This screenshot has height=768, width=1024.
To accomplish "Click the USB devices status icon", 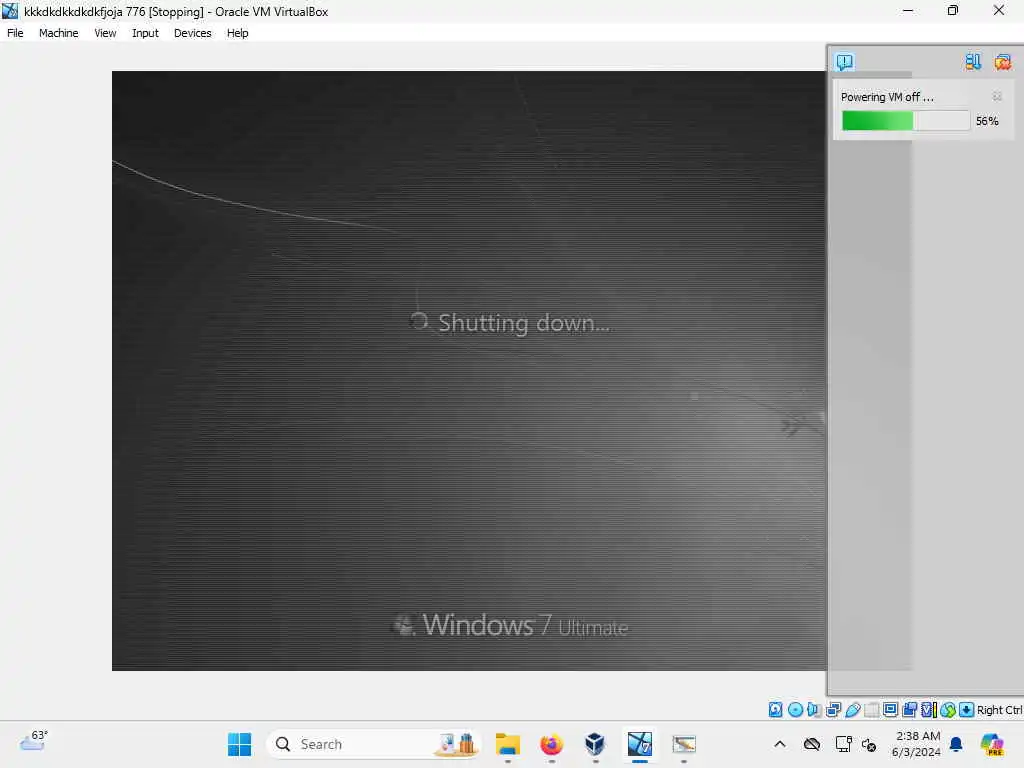I will click(x=852, y=709).
